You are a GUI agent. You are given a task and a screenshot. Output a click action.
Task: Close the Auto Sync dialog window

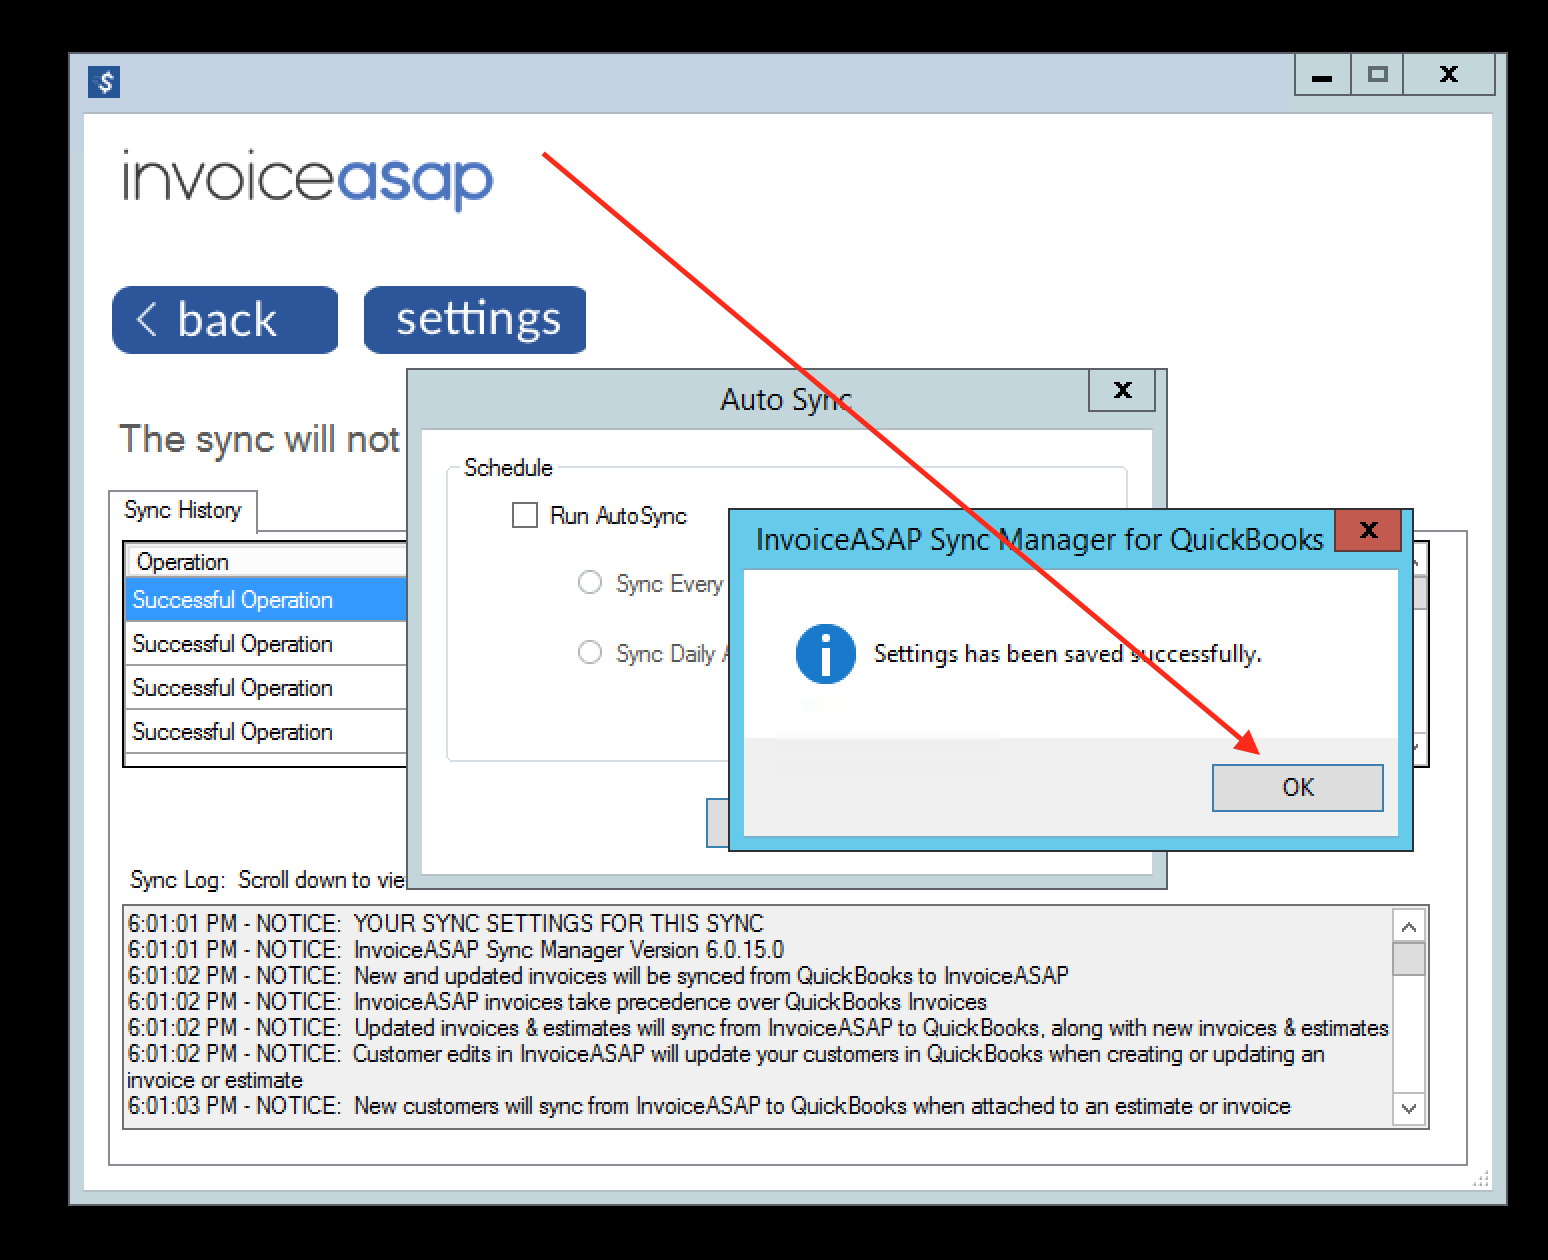[1121, 390]
